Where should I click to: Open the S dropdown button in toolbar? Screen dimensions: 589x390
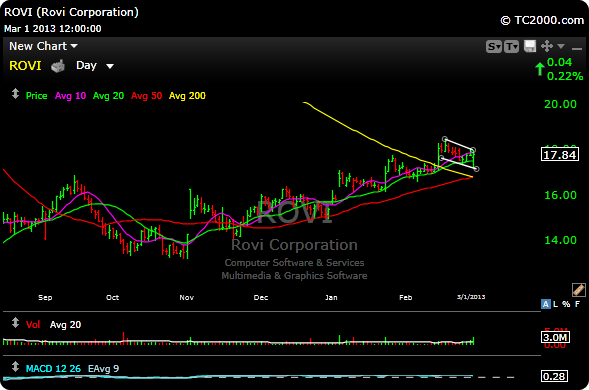[x=494, y=47]
